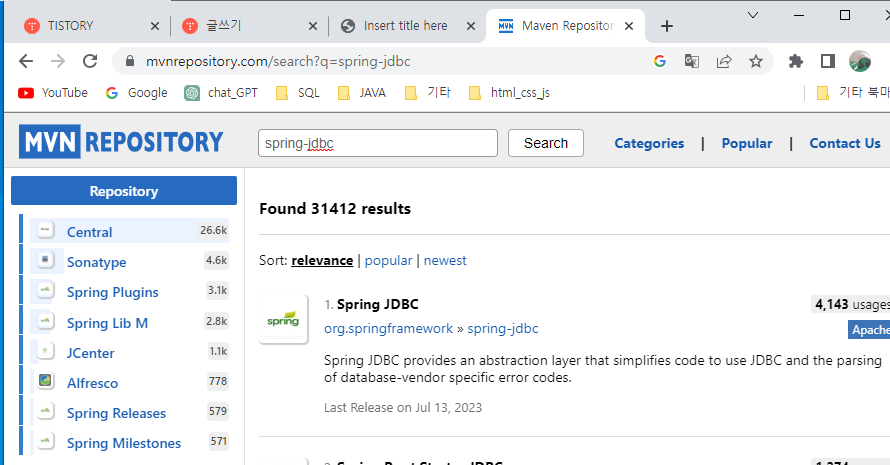This screenshot has width=890, height=465.
Task: Open the Categories link
Action: coord(649,143)
